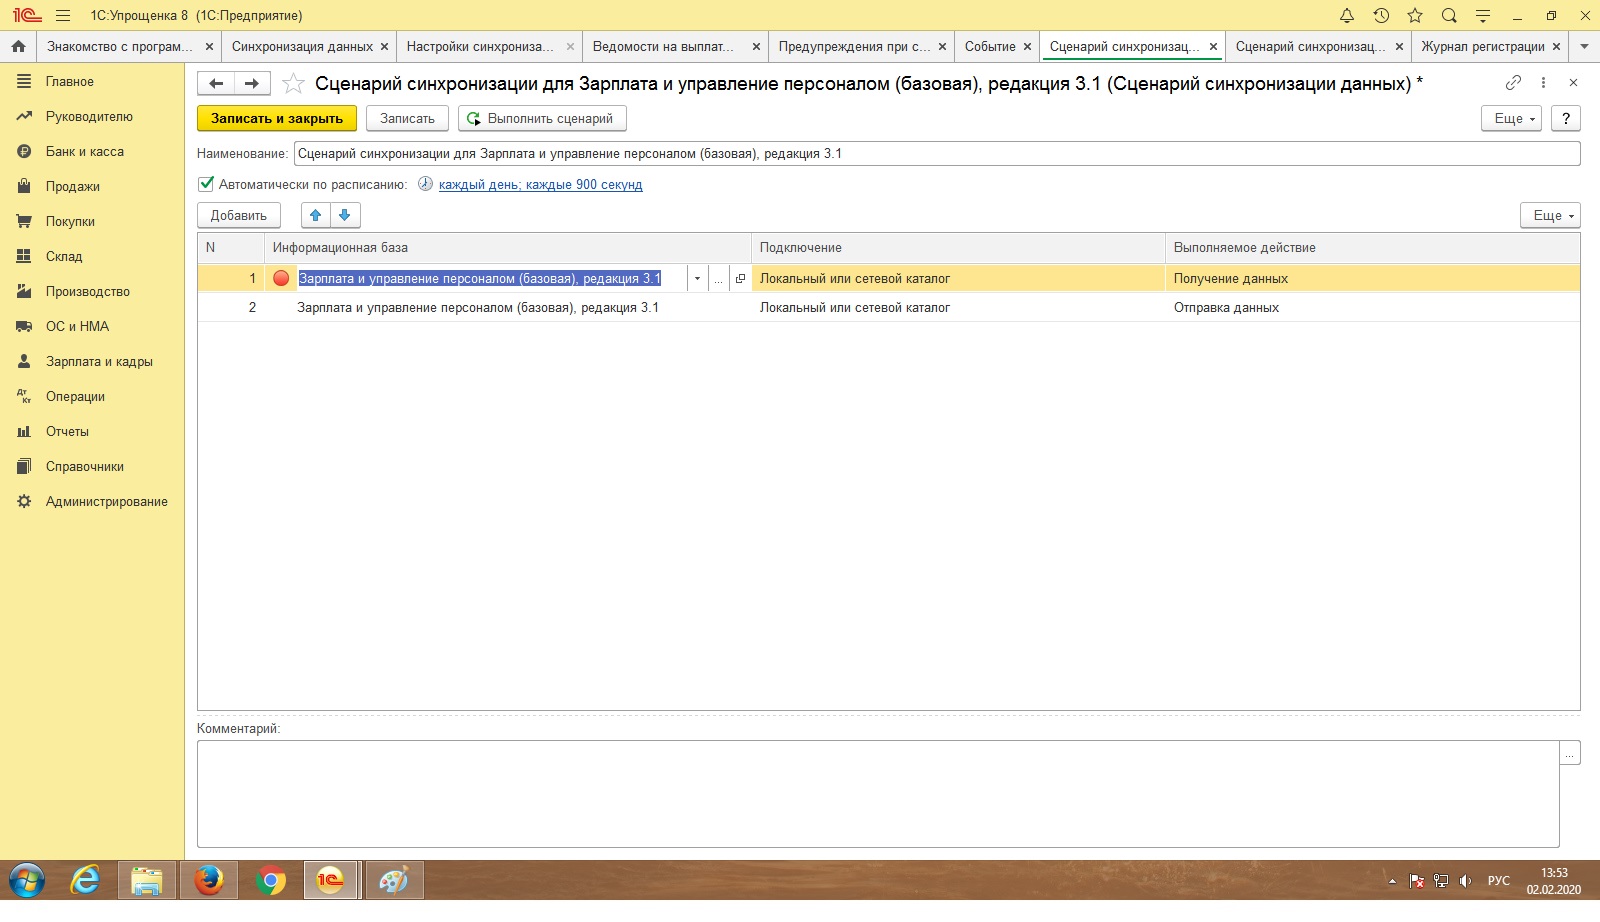Open ОС и НМА section
This screenshot has width=1600, height=922.
pos(77,327)
